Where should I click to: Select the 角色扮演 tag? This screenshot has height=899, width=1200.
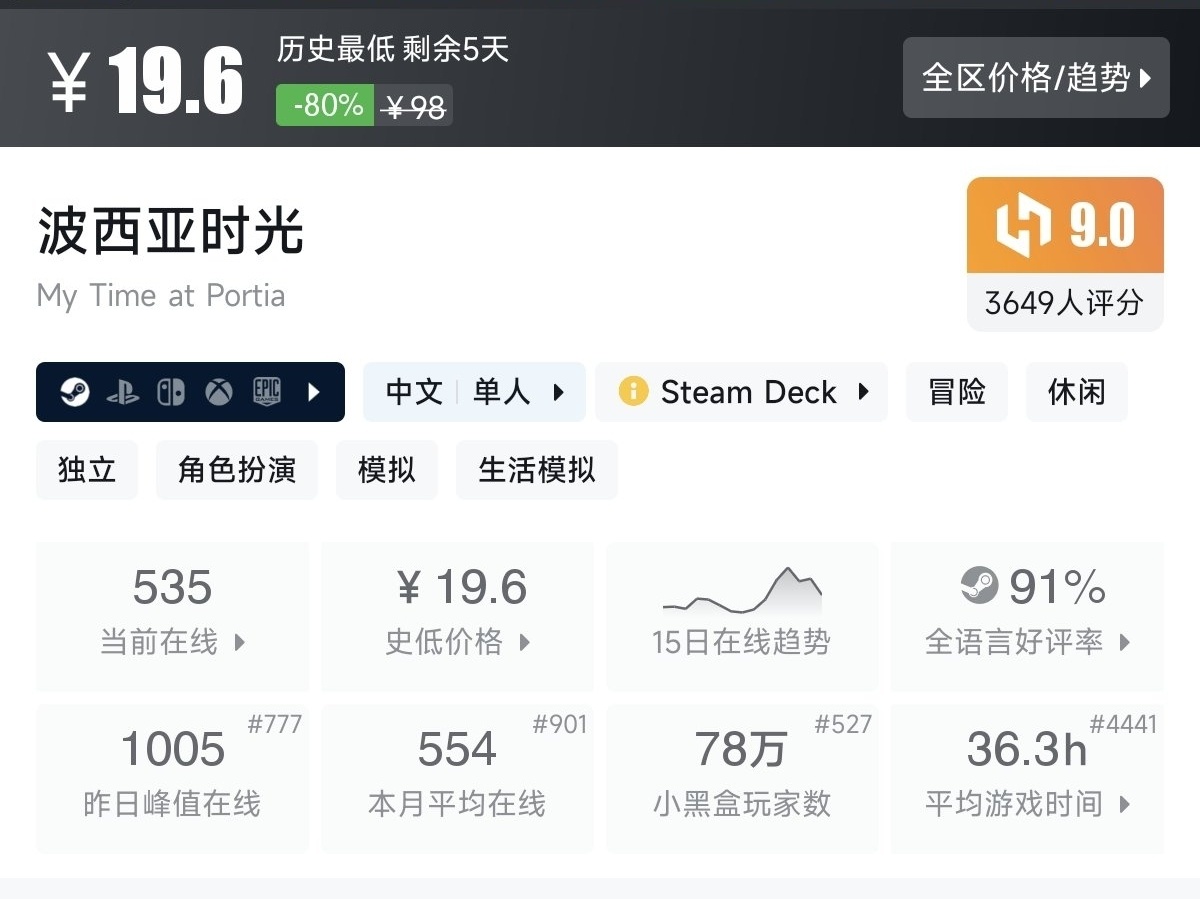(237, 470)
